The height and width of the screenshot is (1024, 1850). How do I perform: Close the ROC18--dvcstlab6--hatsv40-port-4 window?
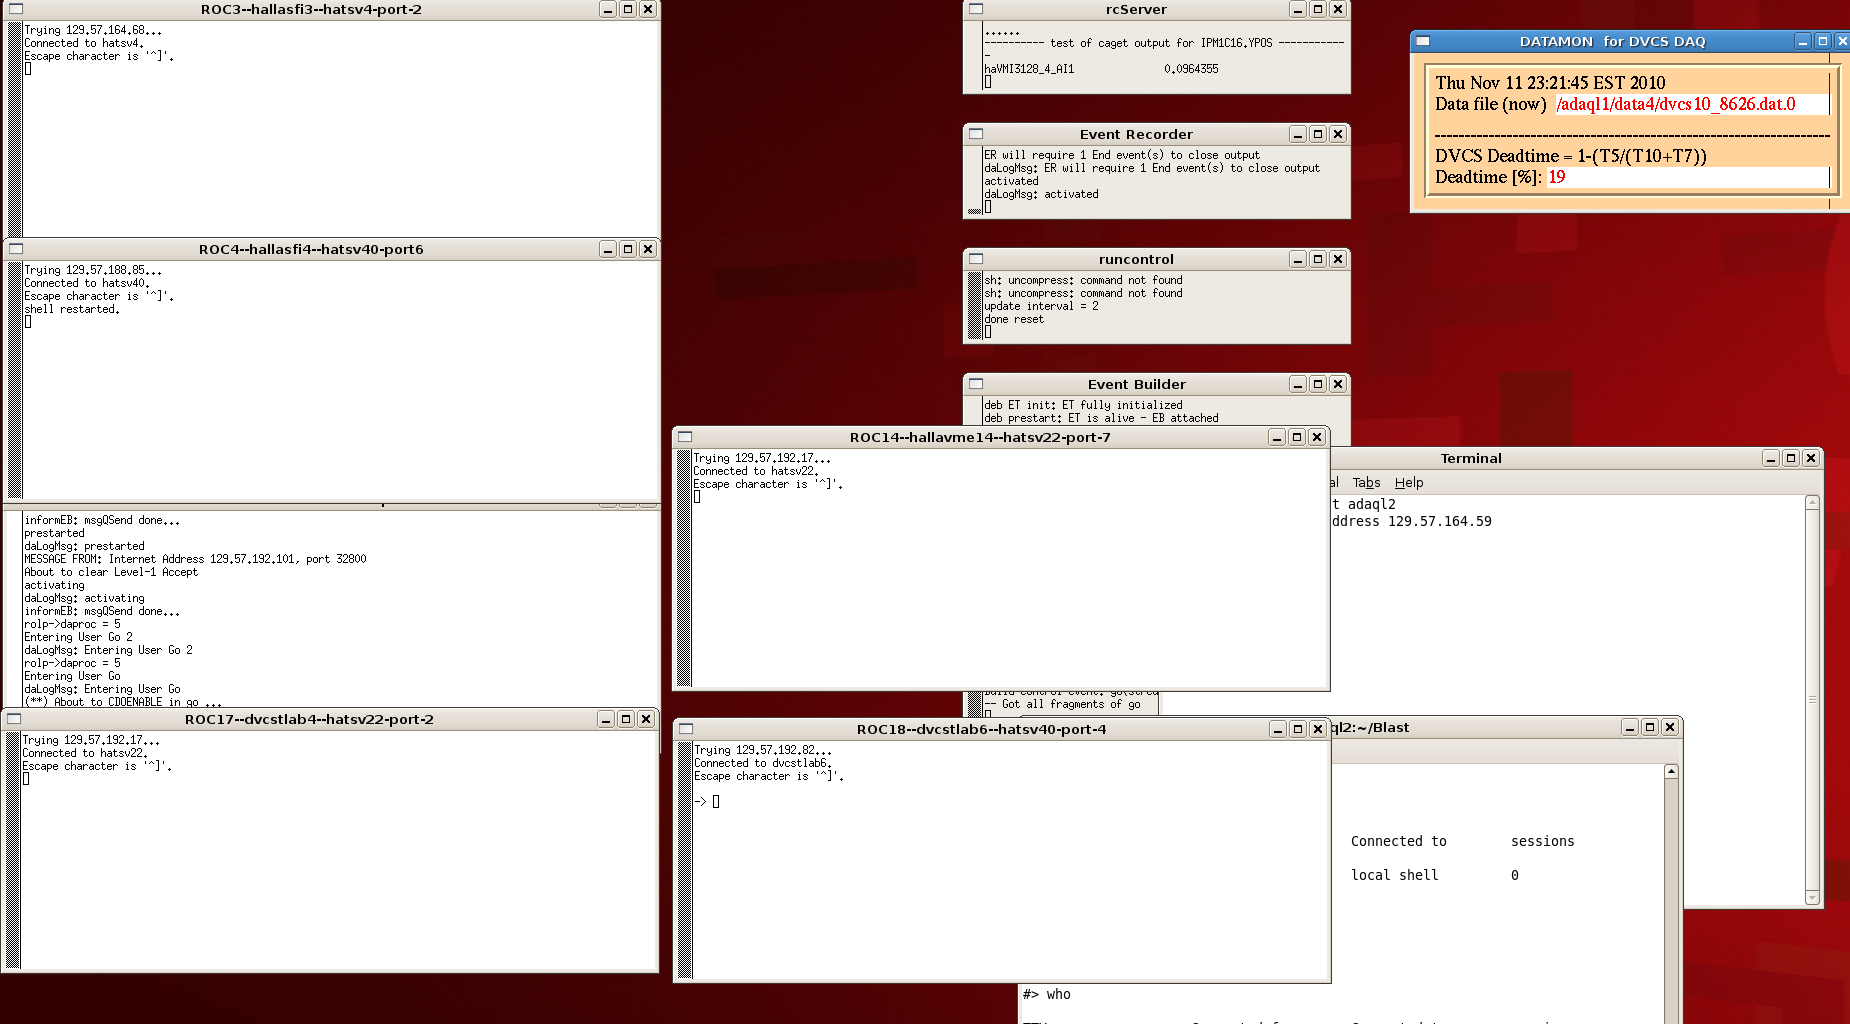click(1318, 729)
